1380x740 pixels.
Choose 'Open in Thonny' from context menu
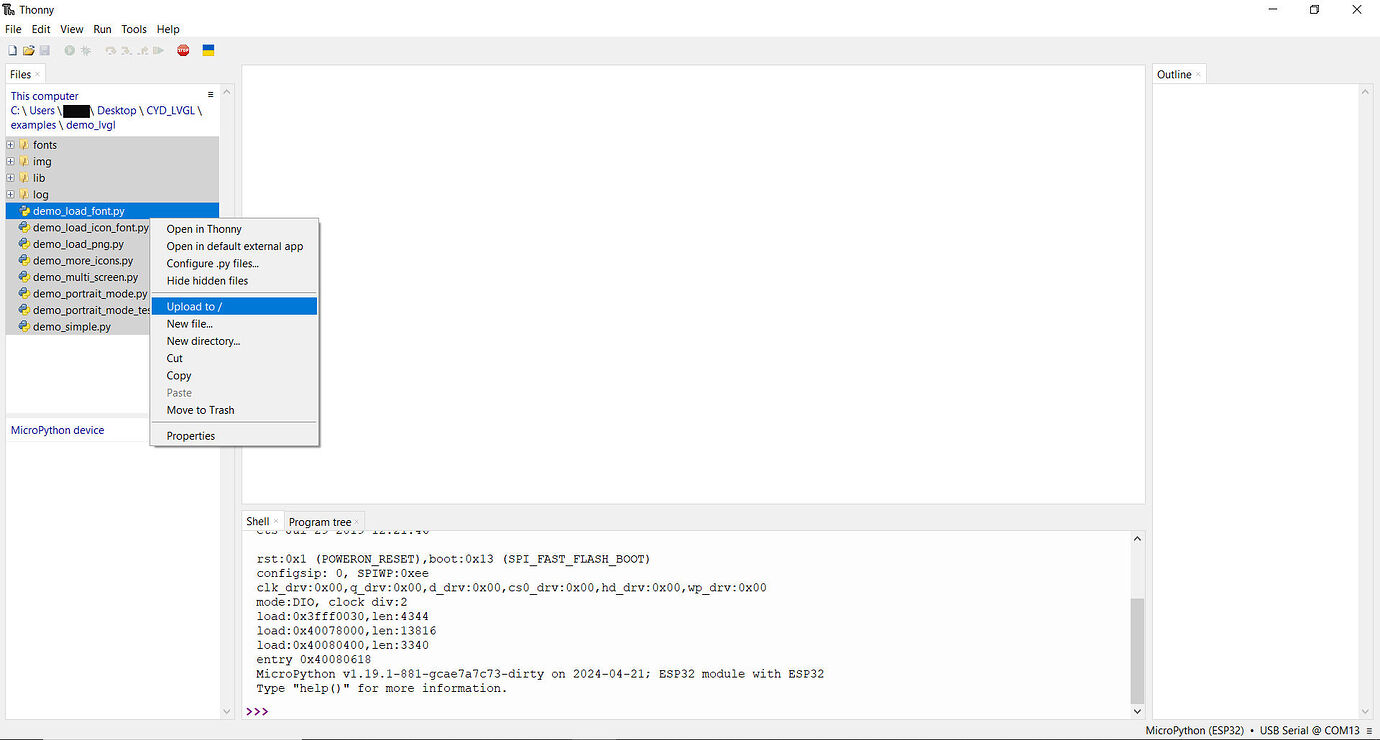(x=204, y=229)
